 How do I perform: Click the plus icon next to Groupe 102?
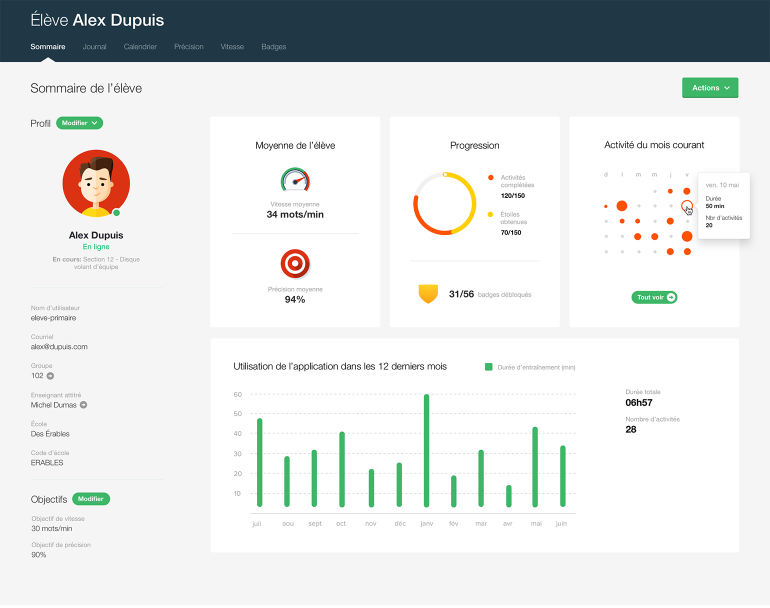(51, 376)
